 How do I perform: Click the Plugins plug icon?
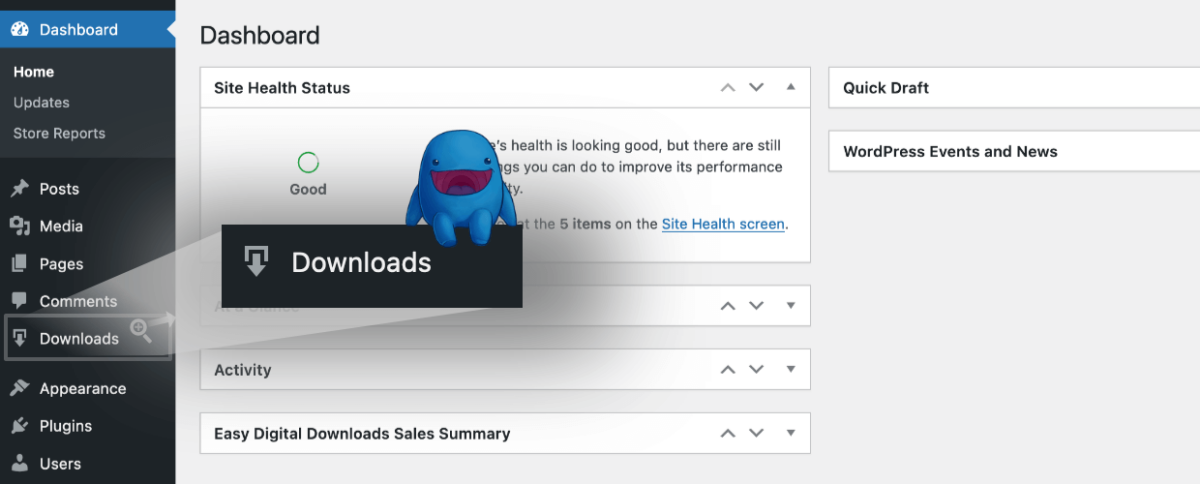[19, 426]
